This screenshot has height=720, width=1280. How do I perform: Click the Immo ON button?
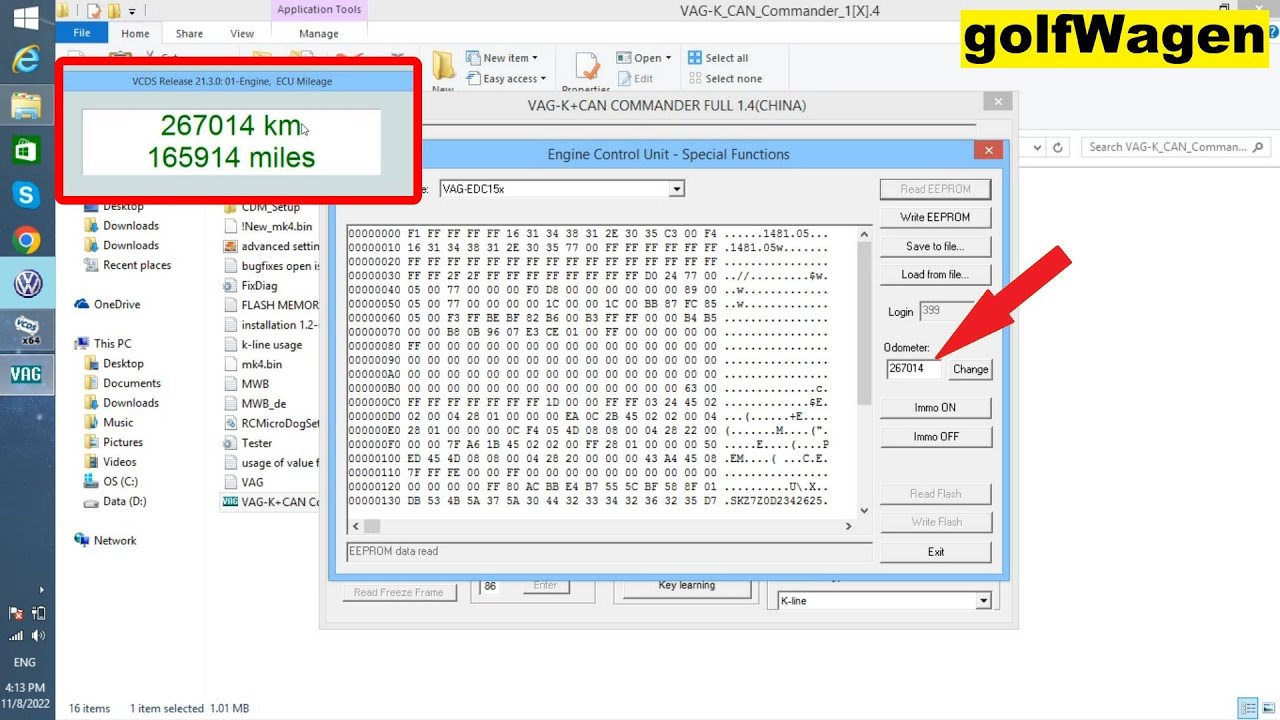[935, 408]
